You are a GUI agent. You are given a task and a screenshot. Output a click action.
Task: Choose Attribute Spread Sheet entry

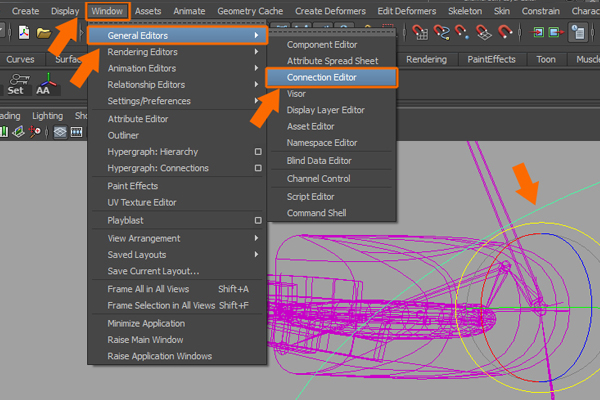(332, 61)
